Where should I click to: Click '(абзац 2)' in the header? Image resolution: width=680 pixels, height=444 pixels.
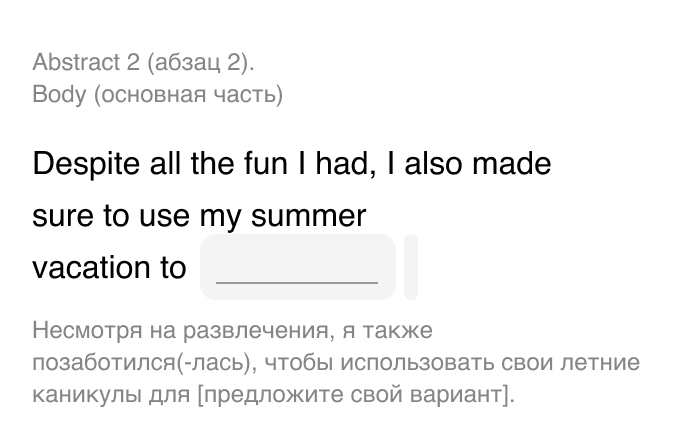[200, 63]
